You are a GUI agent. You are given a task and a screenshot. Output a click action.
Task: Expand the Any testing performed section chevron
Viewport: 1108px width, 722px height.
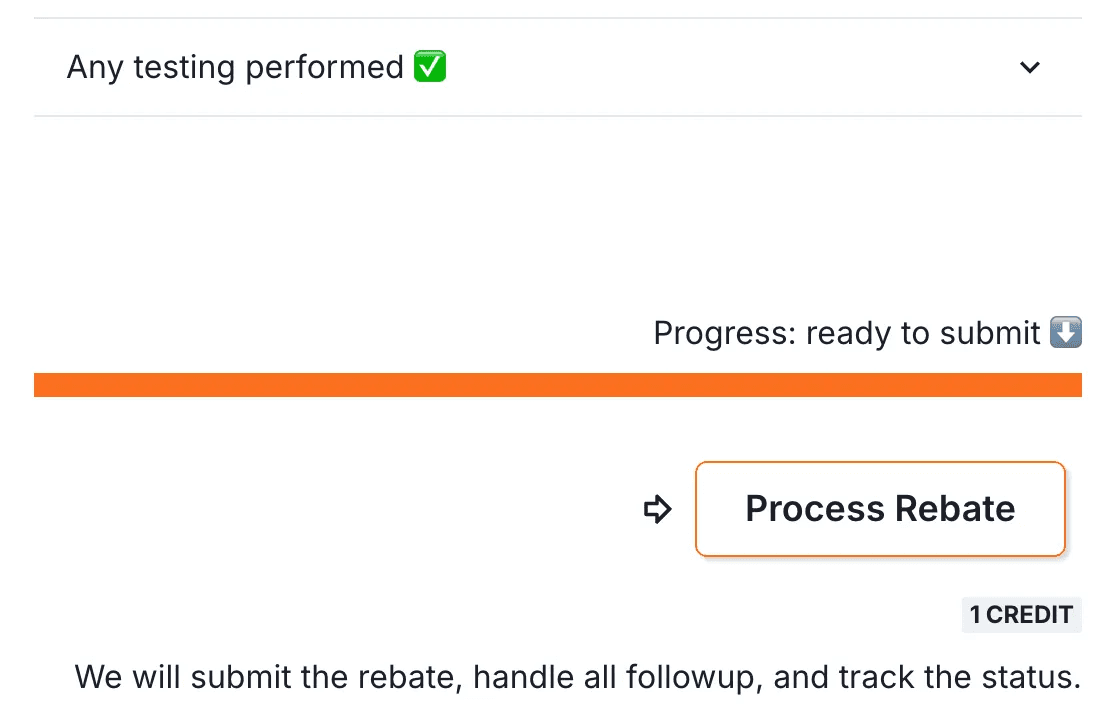coord(1029,68)
